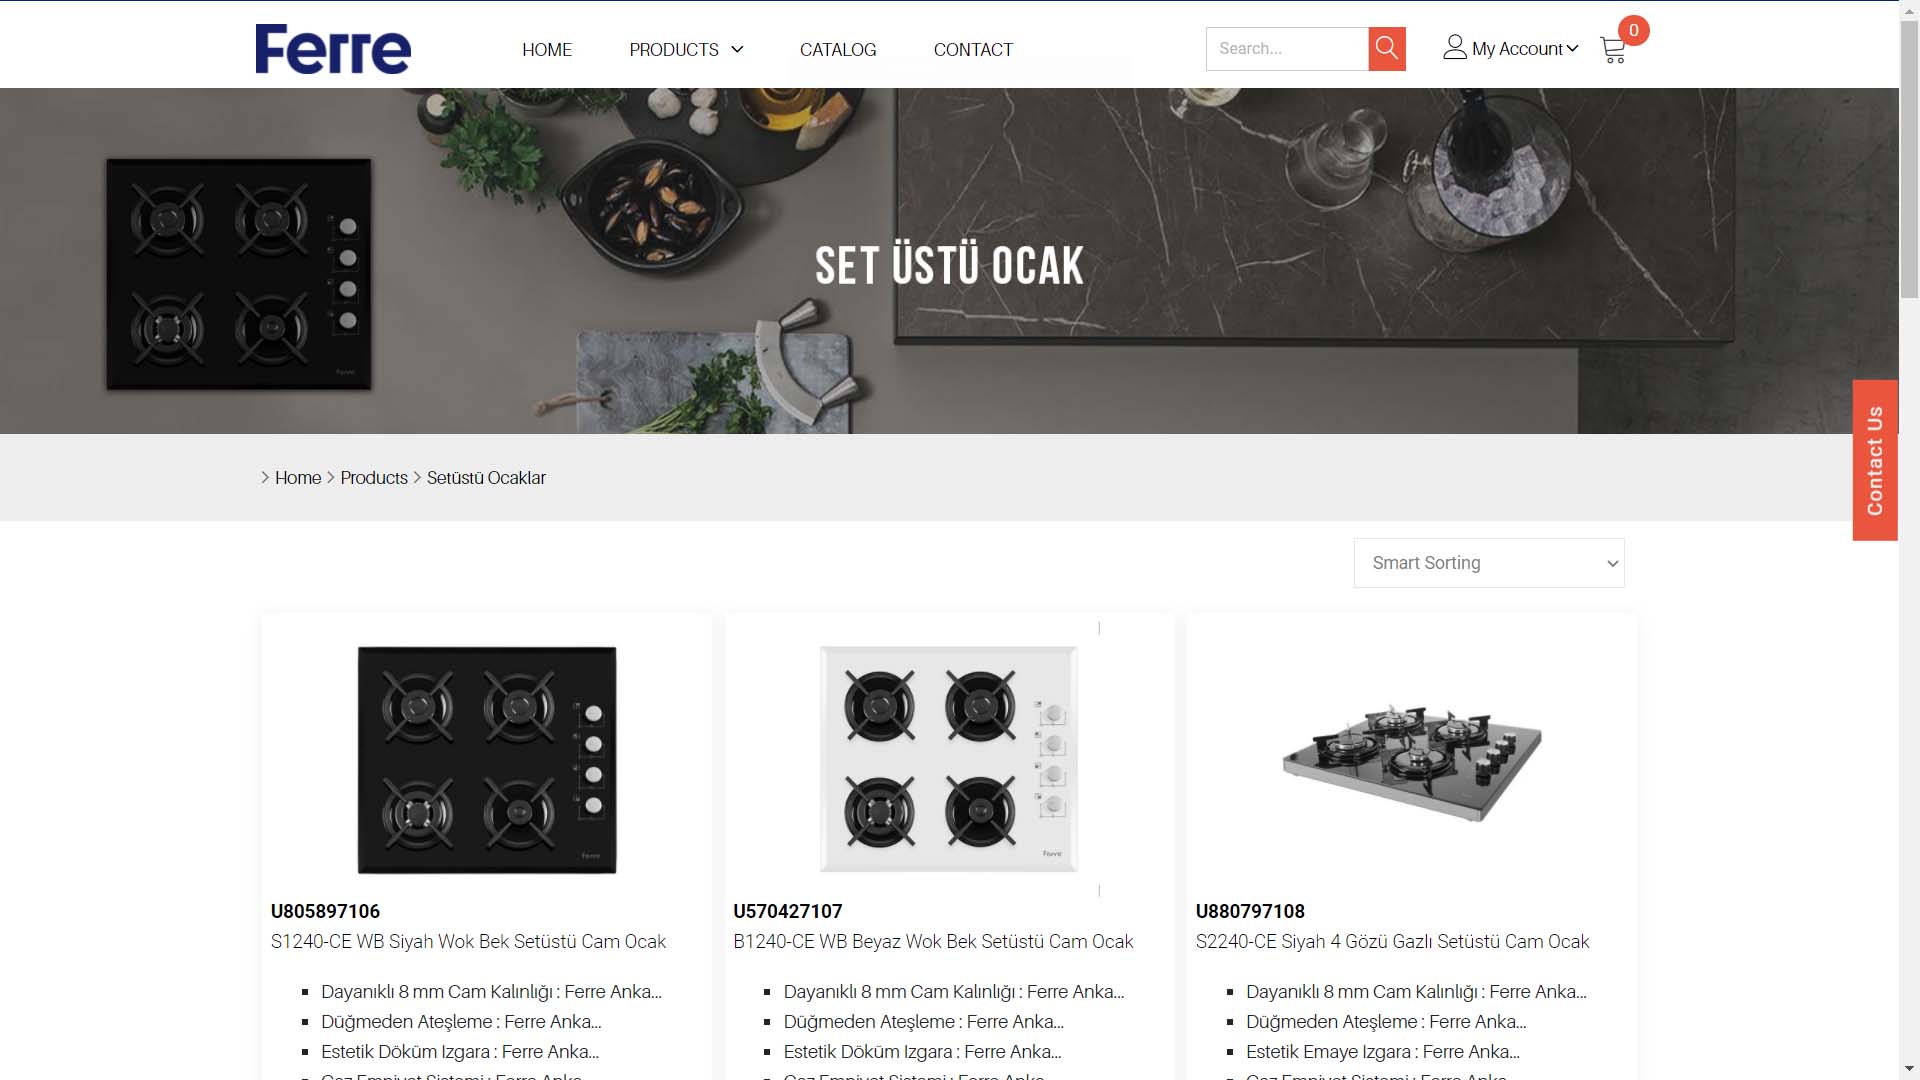This screenshot has height=1080, width=1920.
Task: Open the CONTACT menu item
Action: [973, 50]
